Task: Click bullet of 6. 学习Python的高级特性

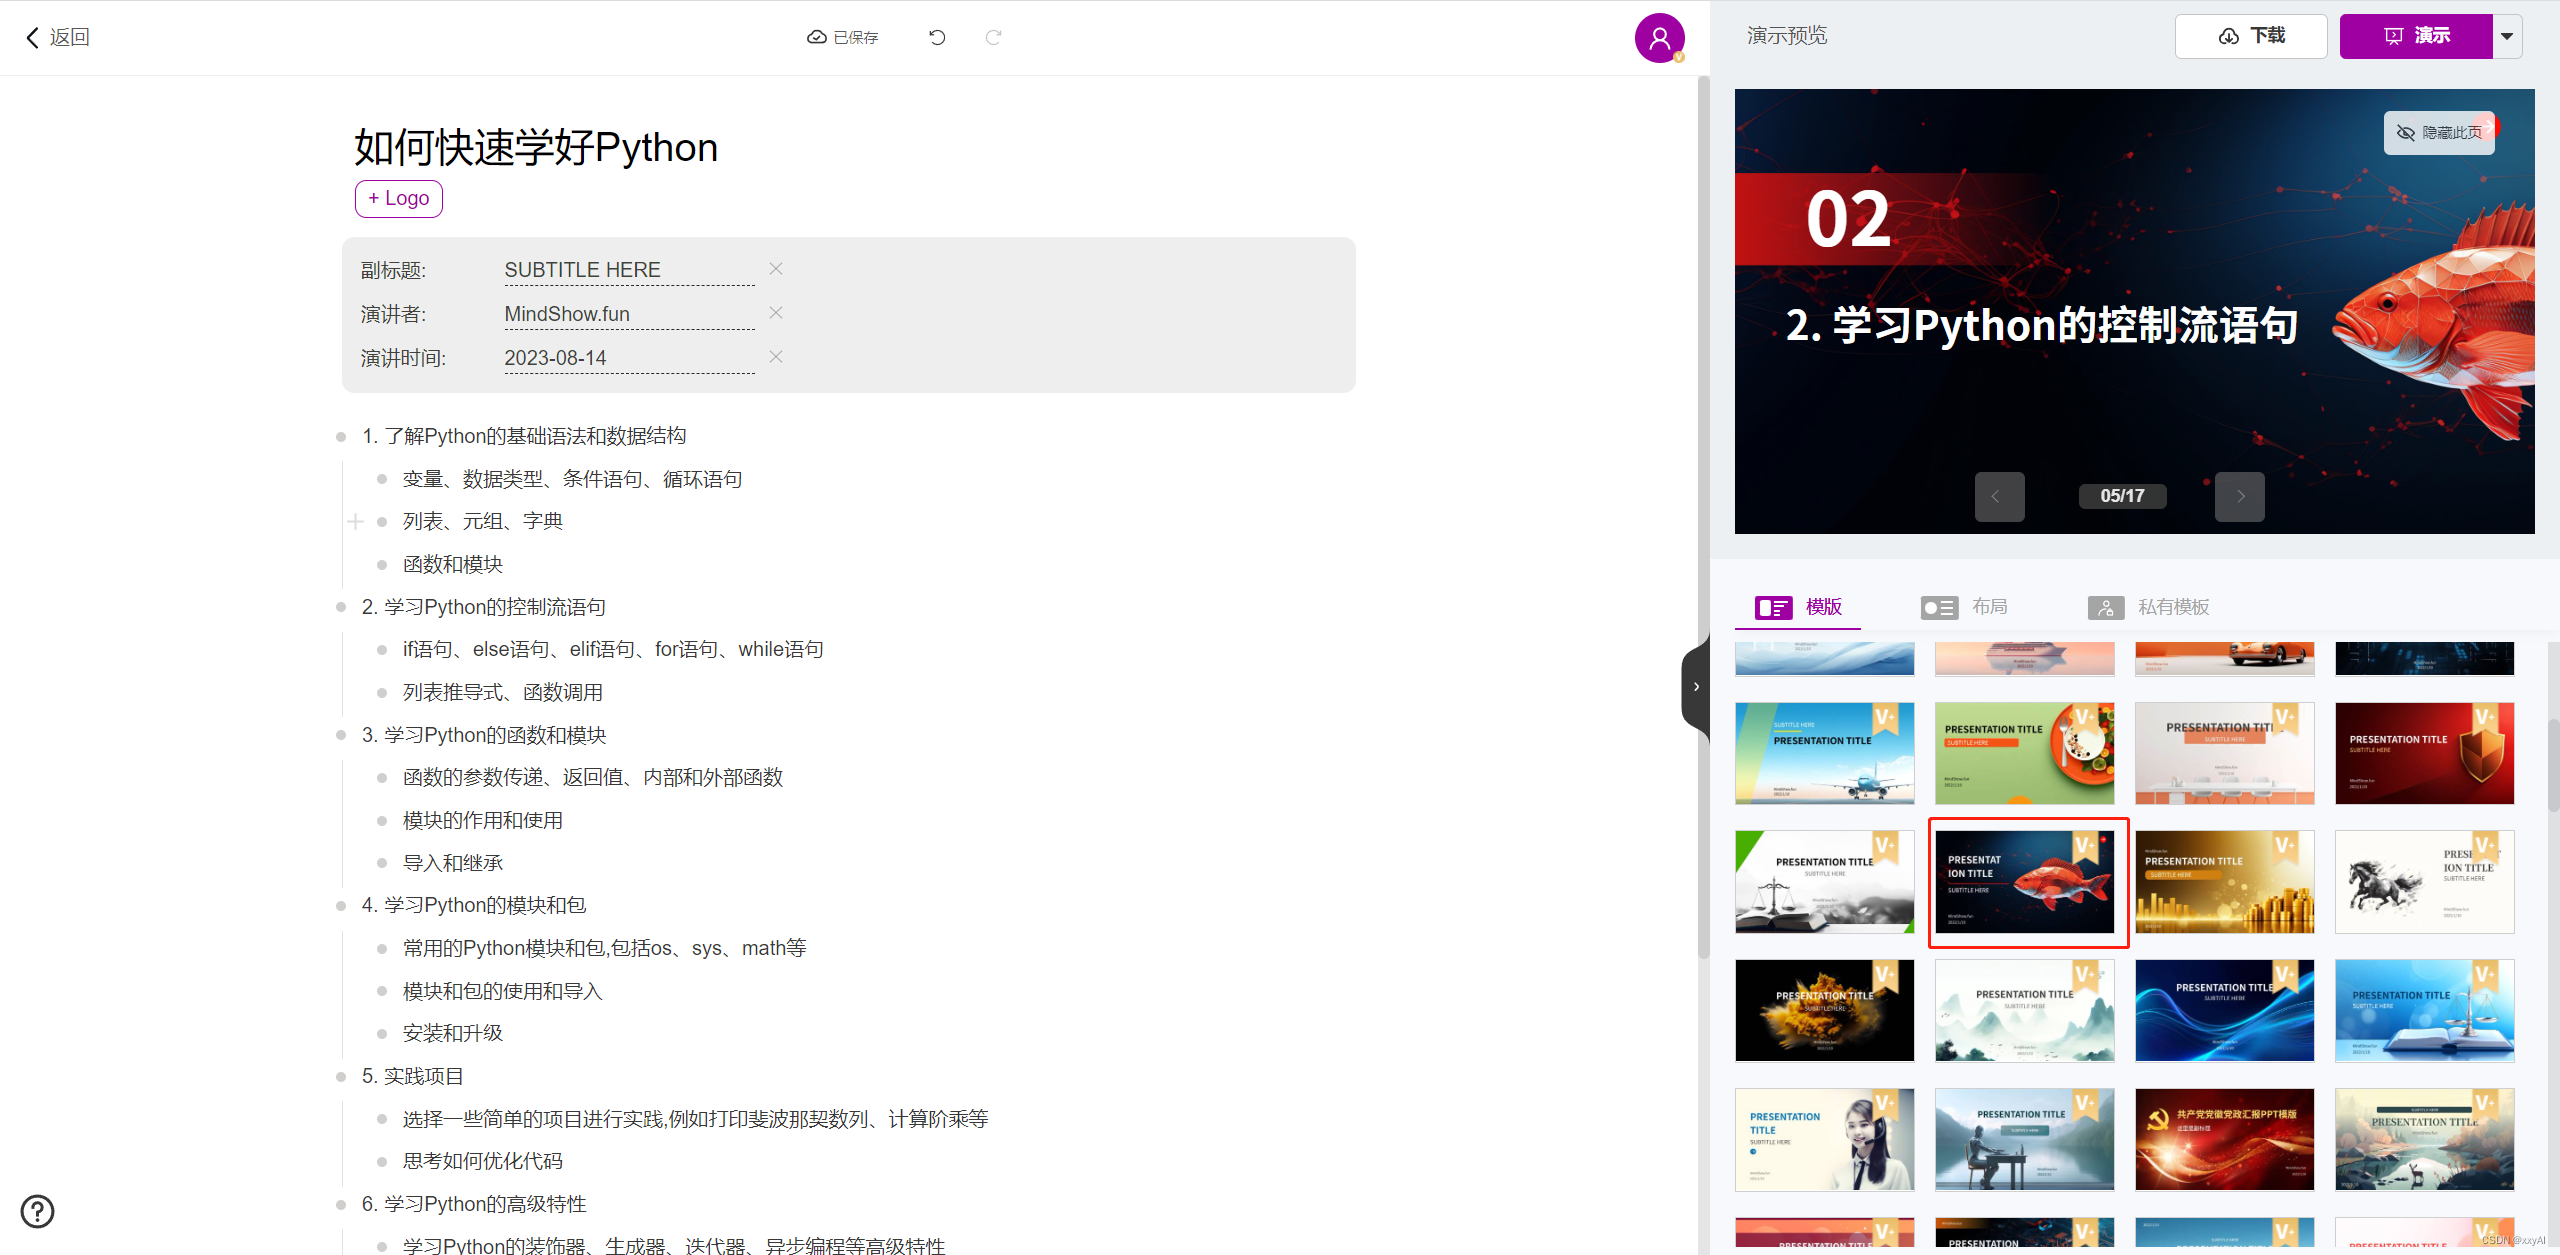Action: [341, 1205]
